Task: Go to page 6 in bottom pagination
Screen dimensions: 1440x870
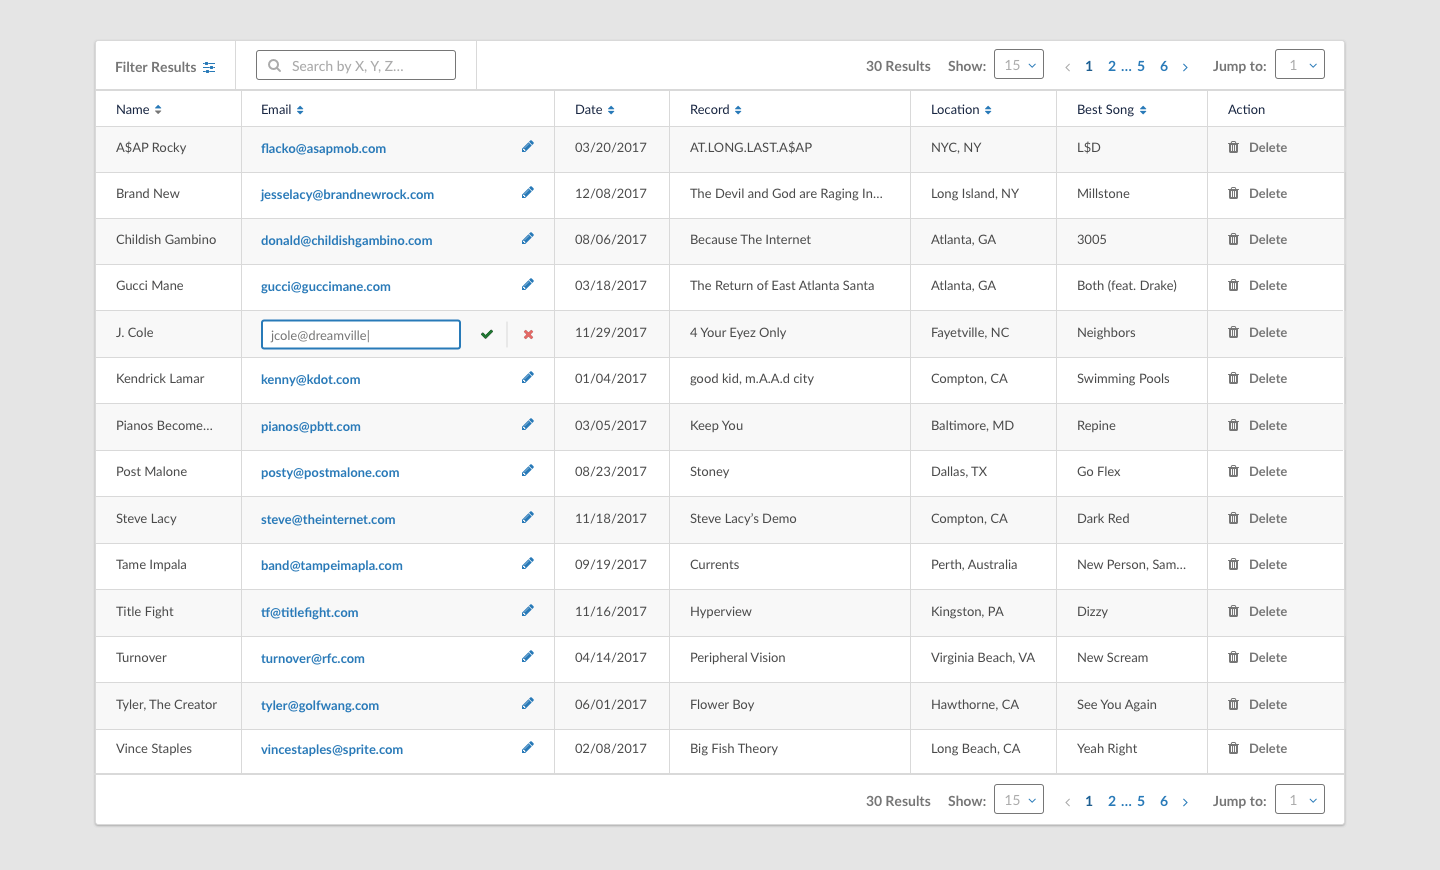Action: (1164, 801)
